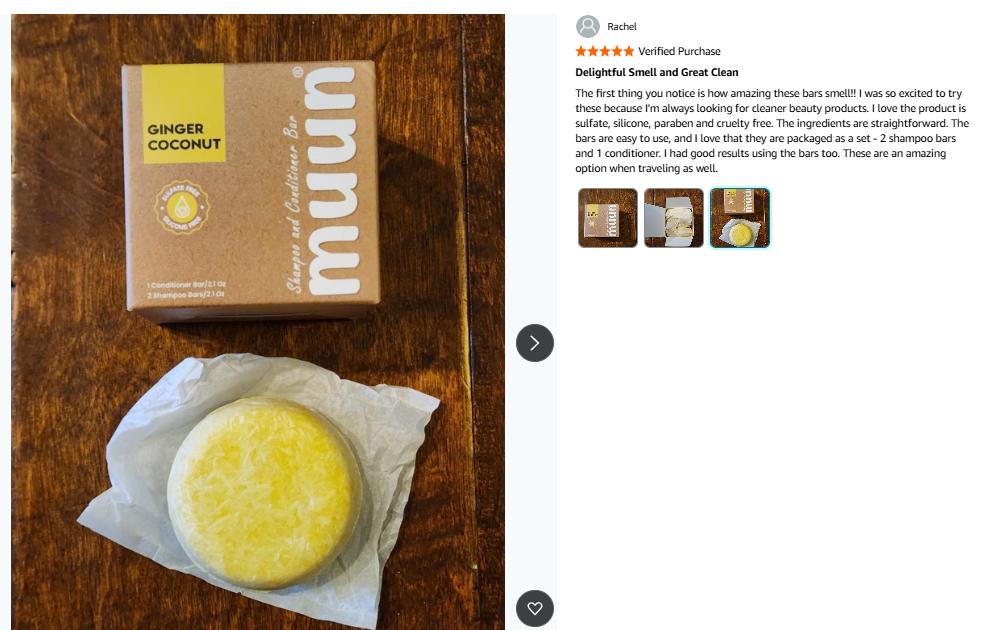
Task: Select third thumbnail with yellow bar
Action: 740,218
